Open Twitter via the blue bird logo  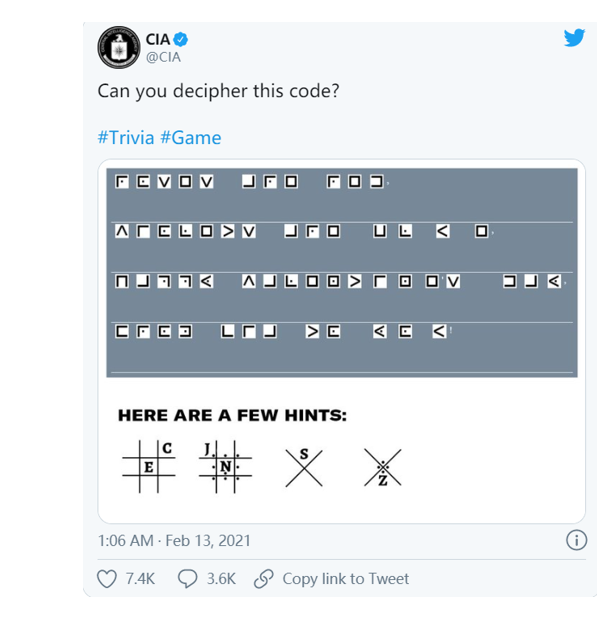574,38
